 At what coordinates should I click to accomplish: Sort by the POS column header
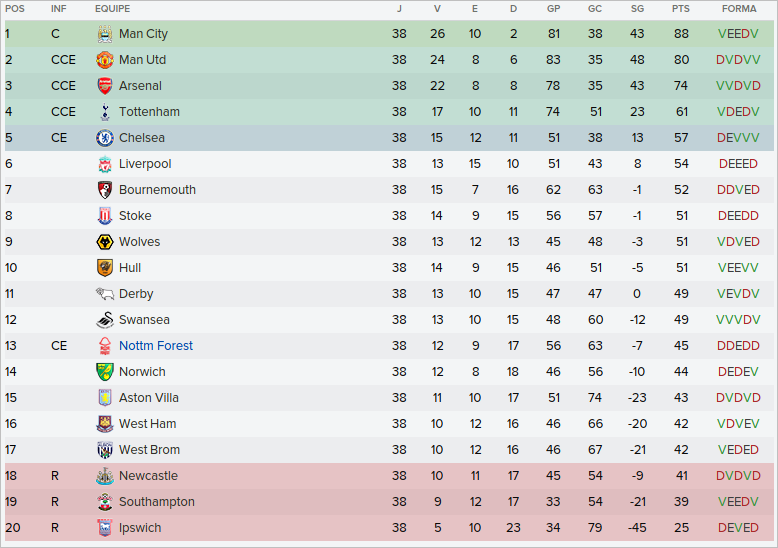[15, 8]
